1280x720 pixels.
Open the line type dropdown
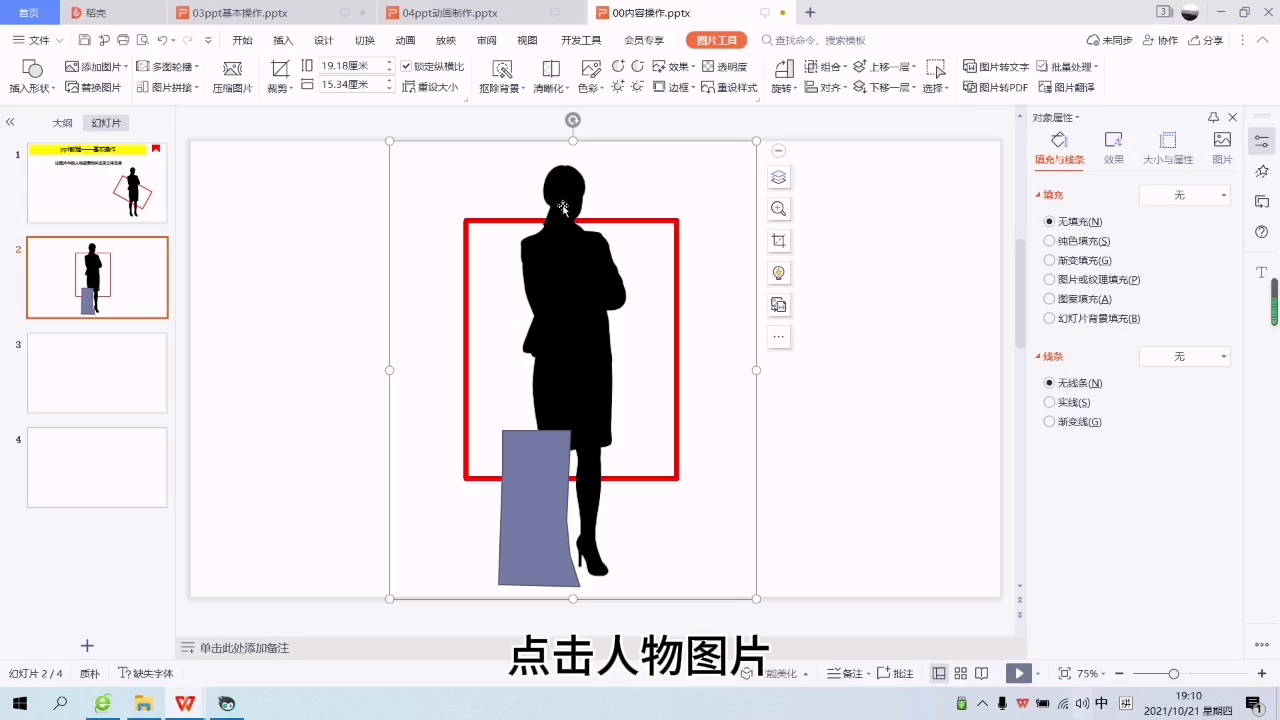[1185, 357]
